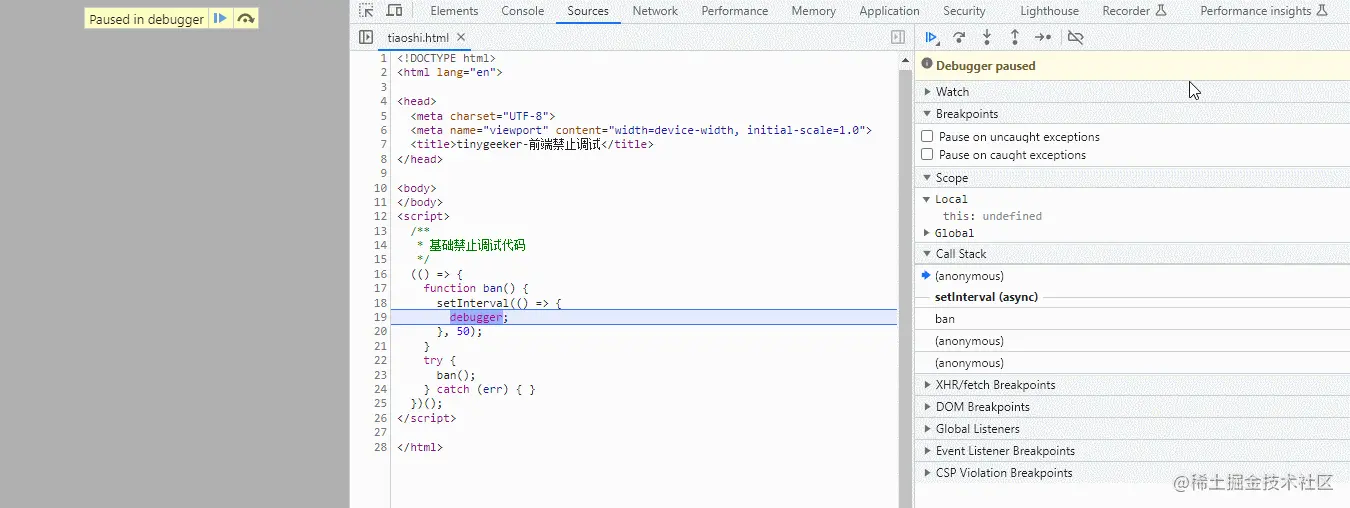This screenshot has height=508, width=1350.
Task: Switch to the Elements tab
Action: pyautogui.click(x=454, y=11)
